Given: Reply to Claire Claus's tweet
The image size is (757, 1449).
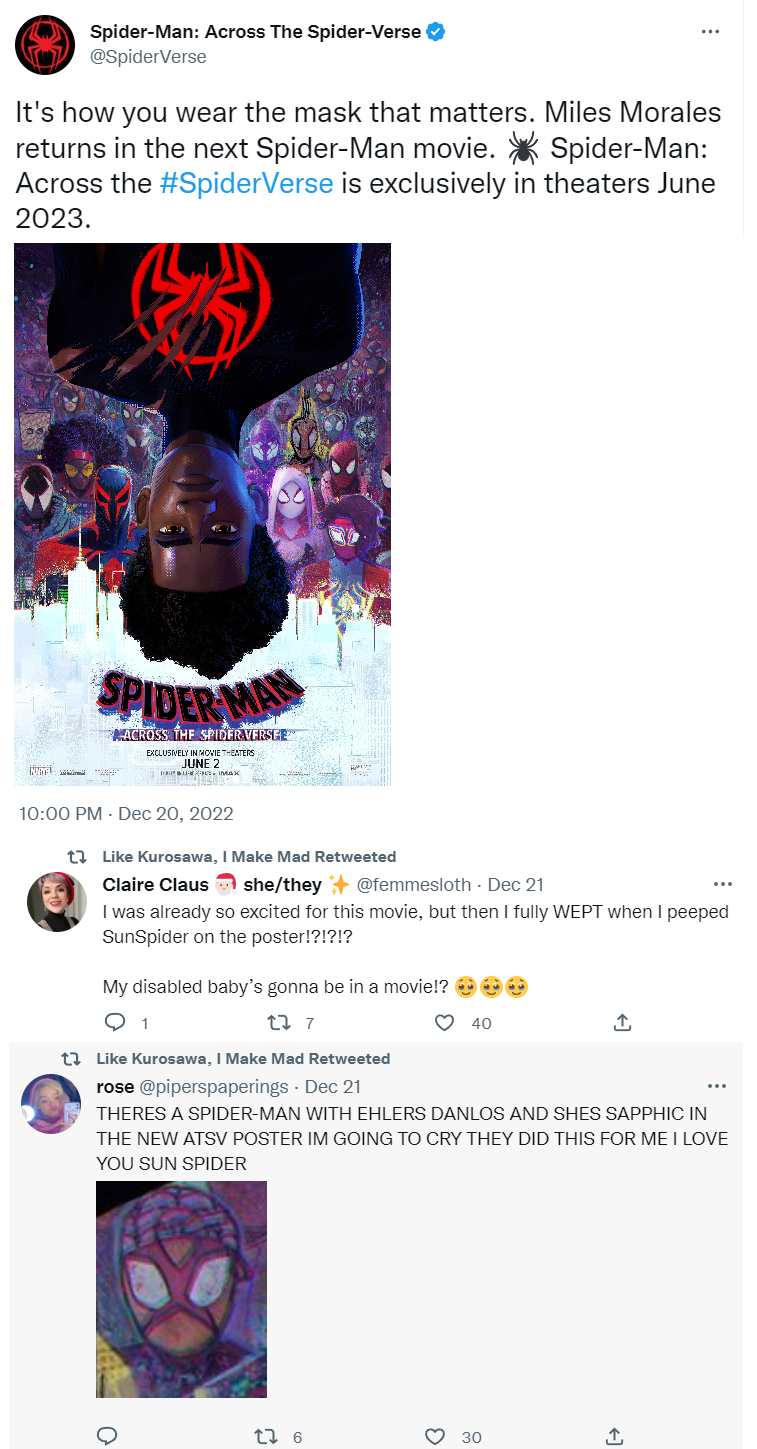Looking at the screenshot, I should (x=116, y=1022).
